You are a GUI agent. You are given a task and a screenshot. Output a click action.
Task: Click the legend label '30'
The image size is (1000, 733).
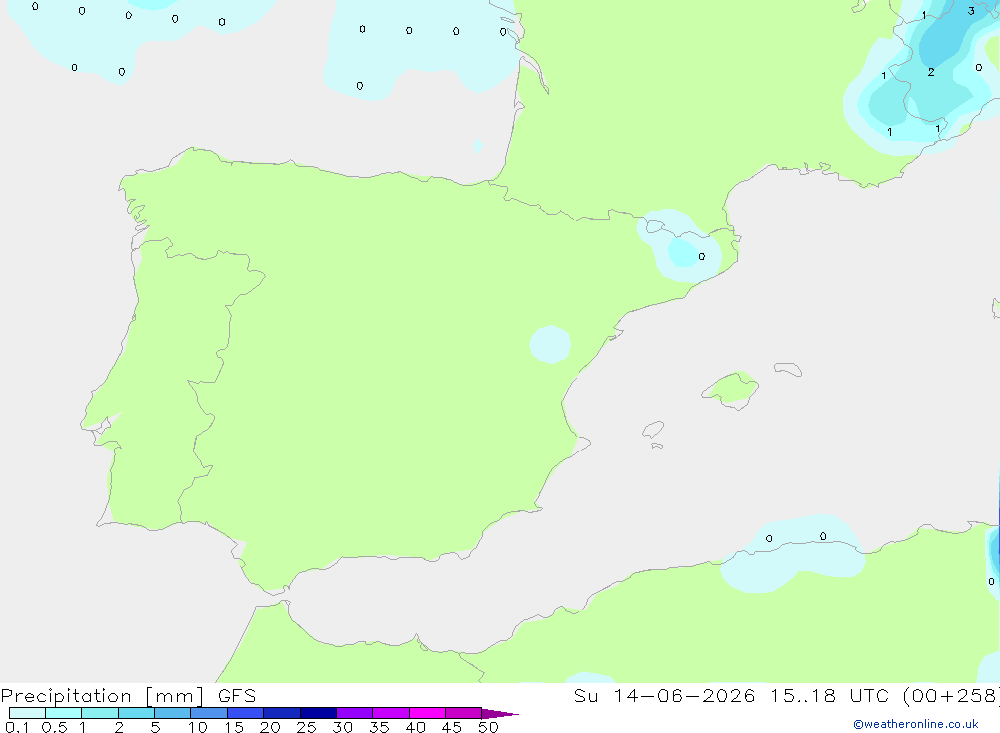coord(343,727)
